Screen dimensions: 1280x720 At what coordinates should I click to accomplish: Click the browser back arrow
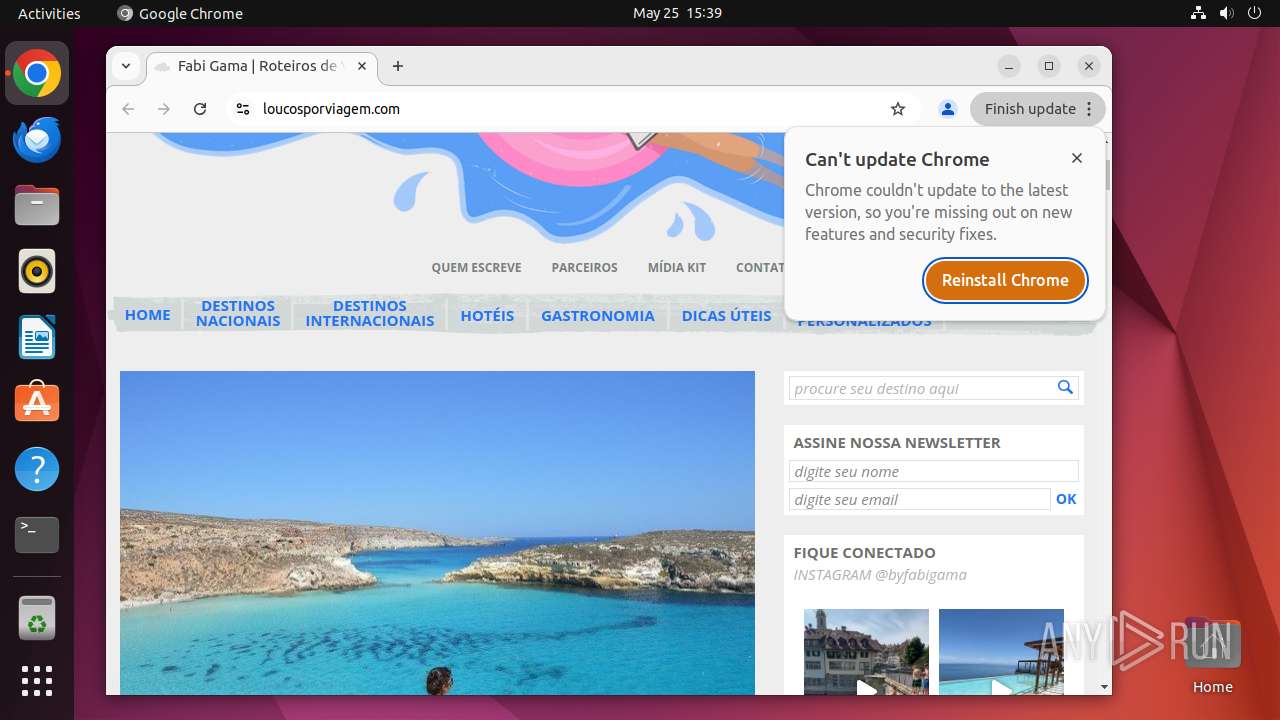[128, 109]
